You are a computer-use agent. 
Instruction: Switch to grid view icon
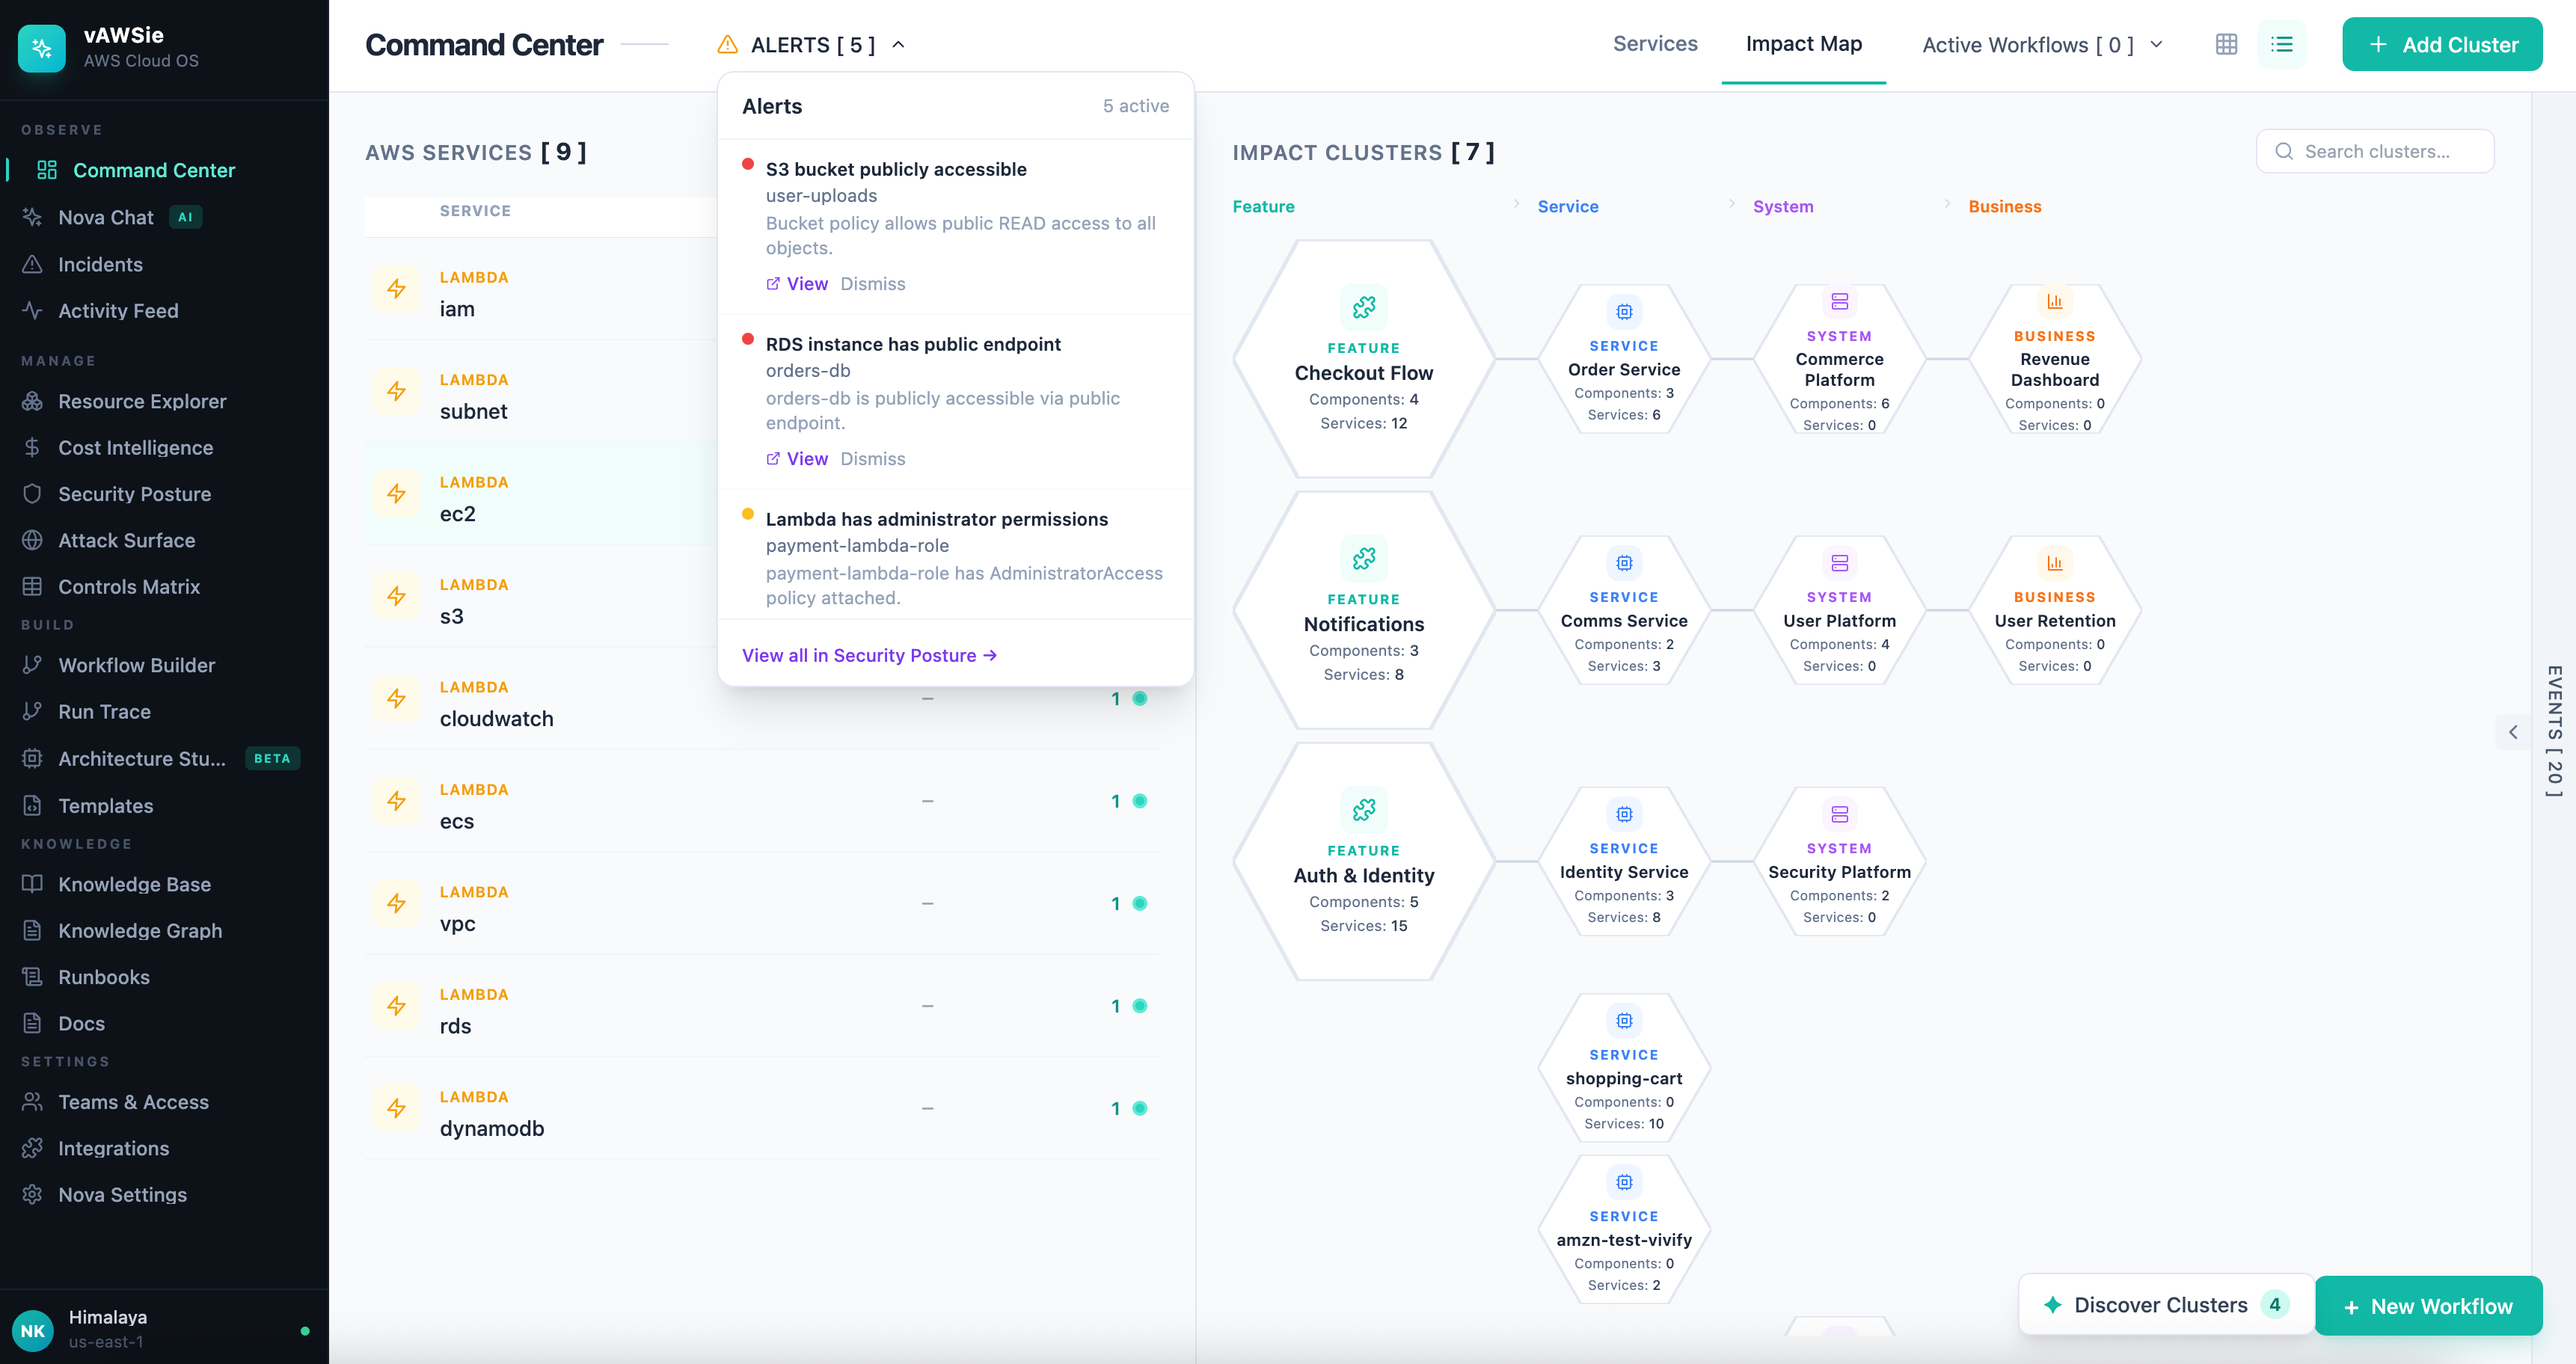point(2226,44)
